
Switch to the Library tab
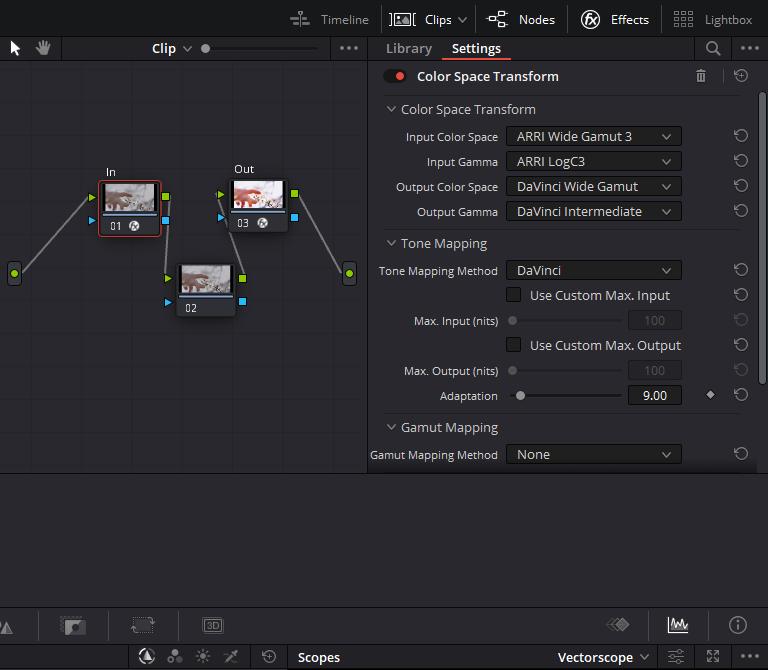pos(408,48)
